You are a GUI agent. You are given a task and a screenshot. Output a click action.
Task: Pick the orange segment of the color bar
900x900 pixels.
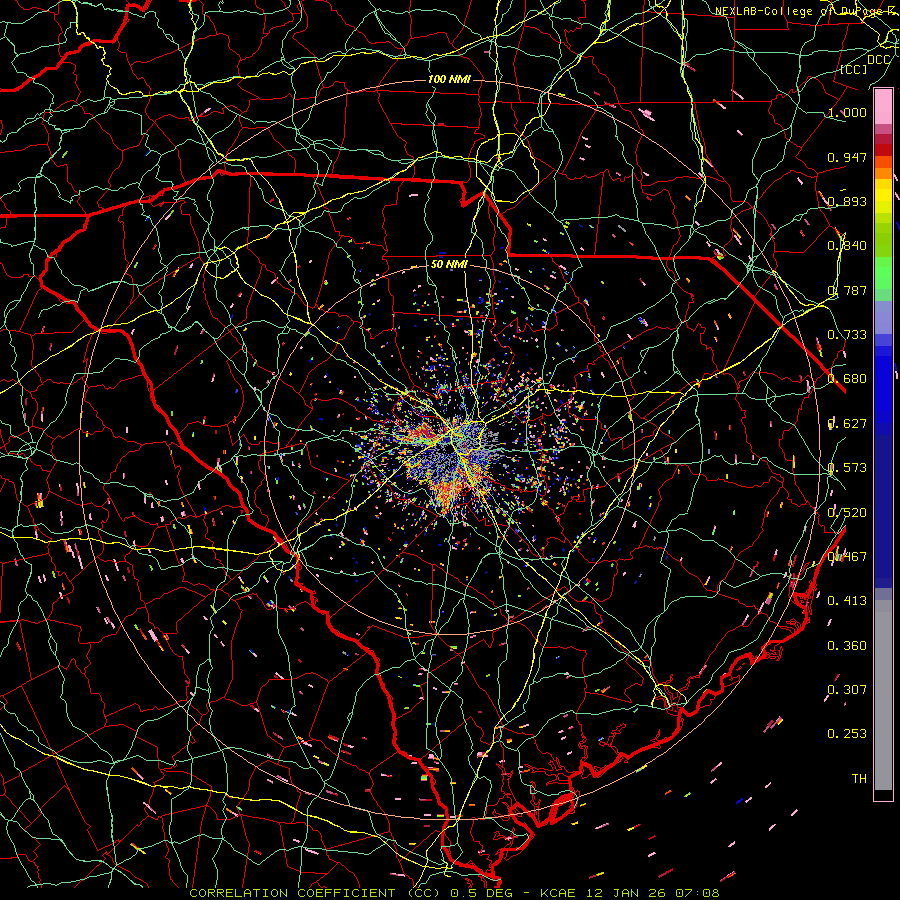(883, 173)
